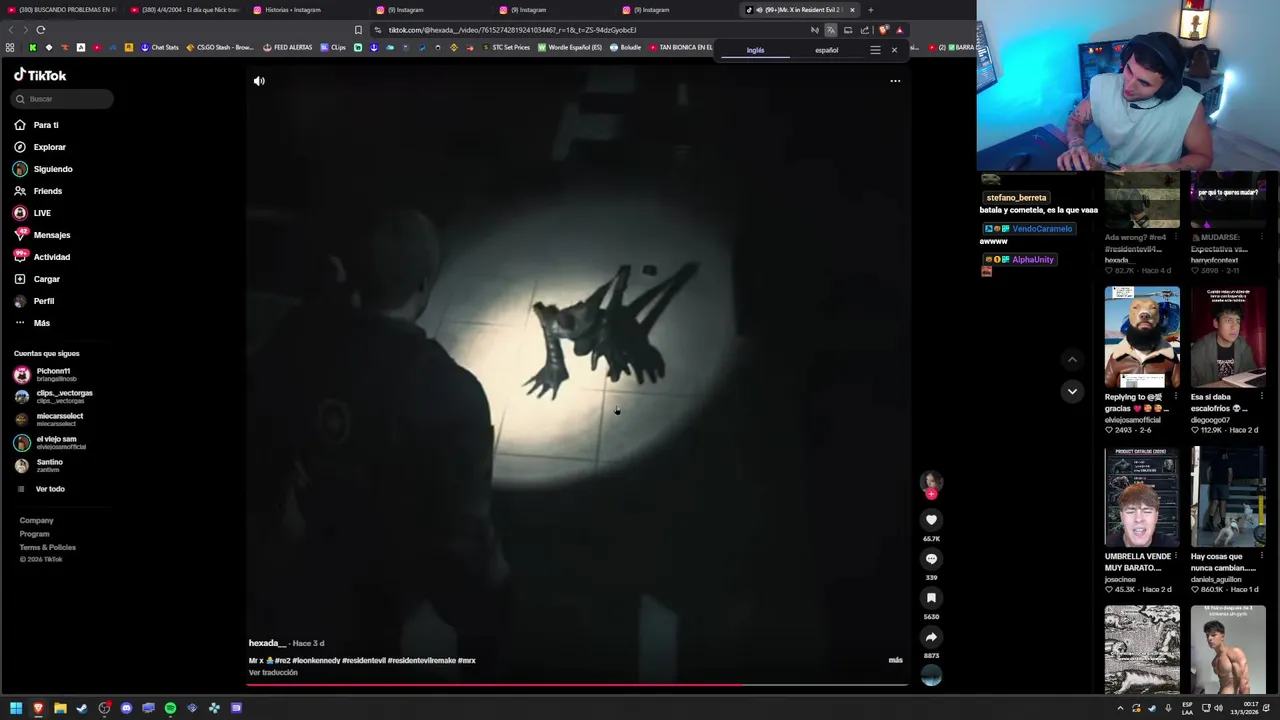Open the Windows Start menu
This screenshot has width=1280, height=720.
point(16,708)
